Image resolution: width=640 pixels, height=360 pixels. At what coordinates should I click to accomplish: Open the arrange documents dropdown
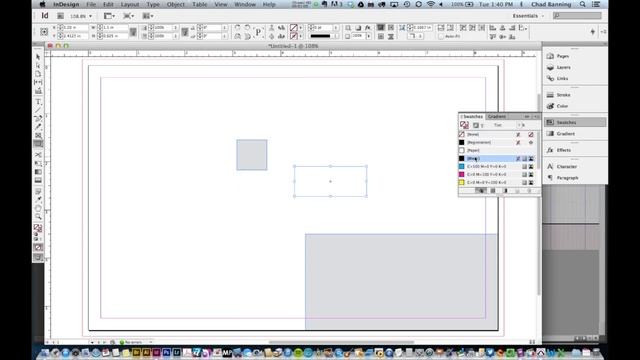[148, 16]
